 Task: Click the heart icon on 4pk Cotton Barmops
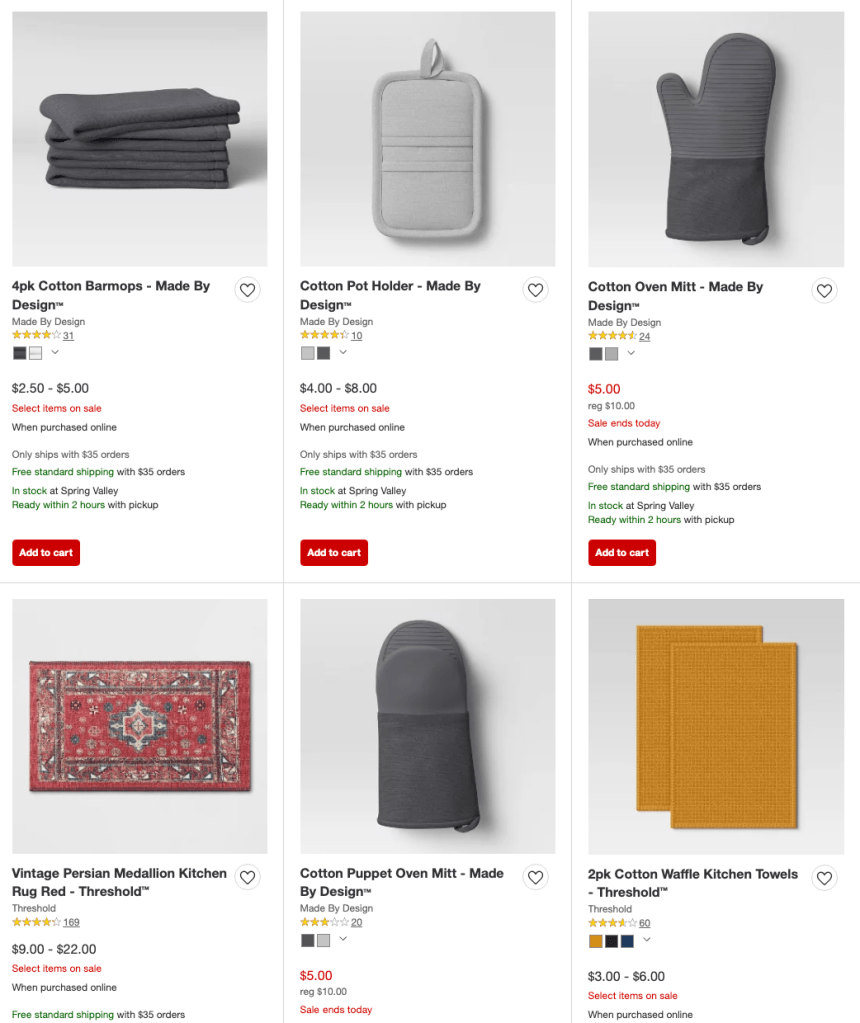(x=247, y=289)
